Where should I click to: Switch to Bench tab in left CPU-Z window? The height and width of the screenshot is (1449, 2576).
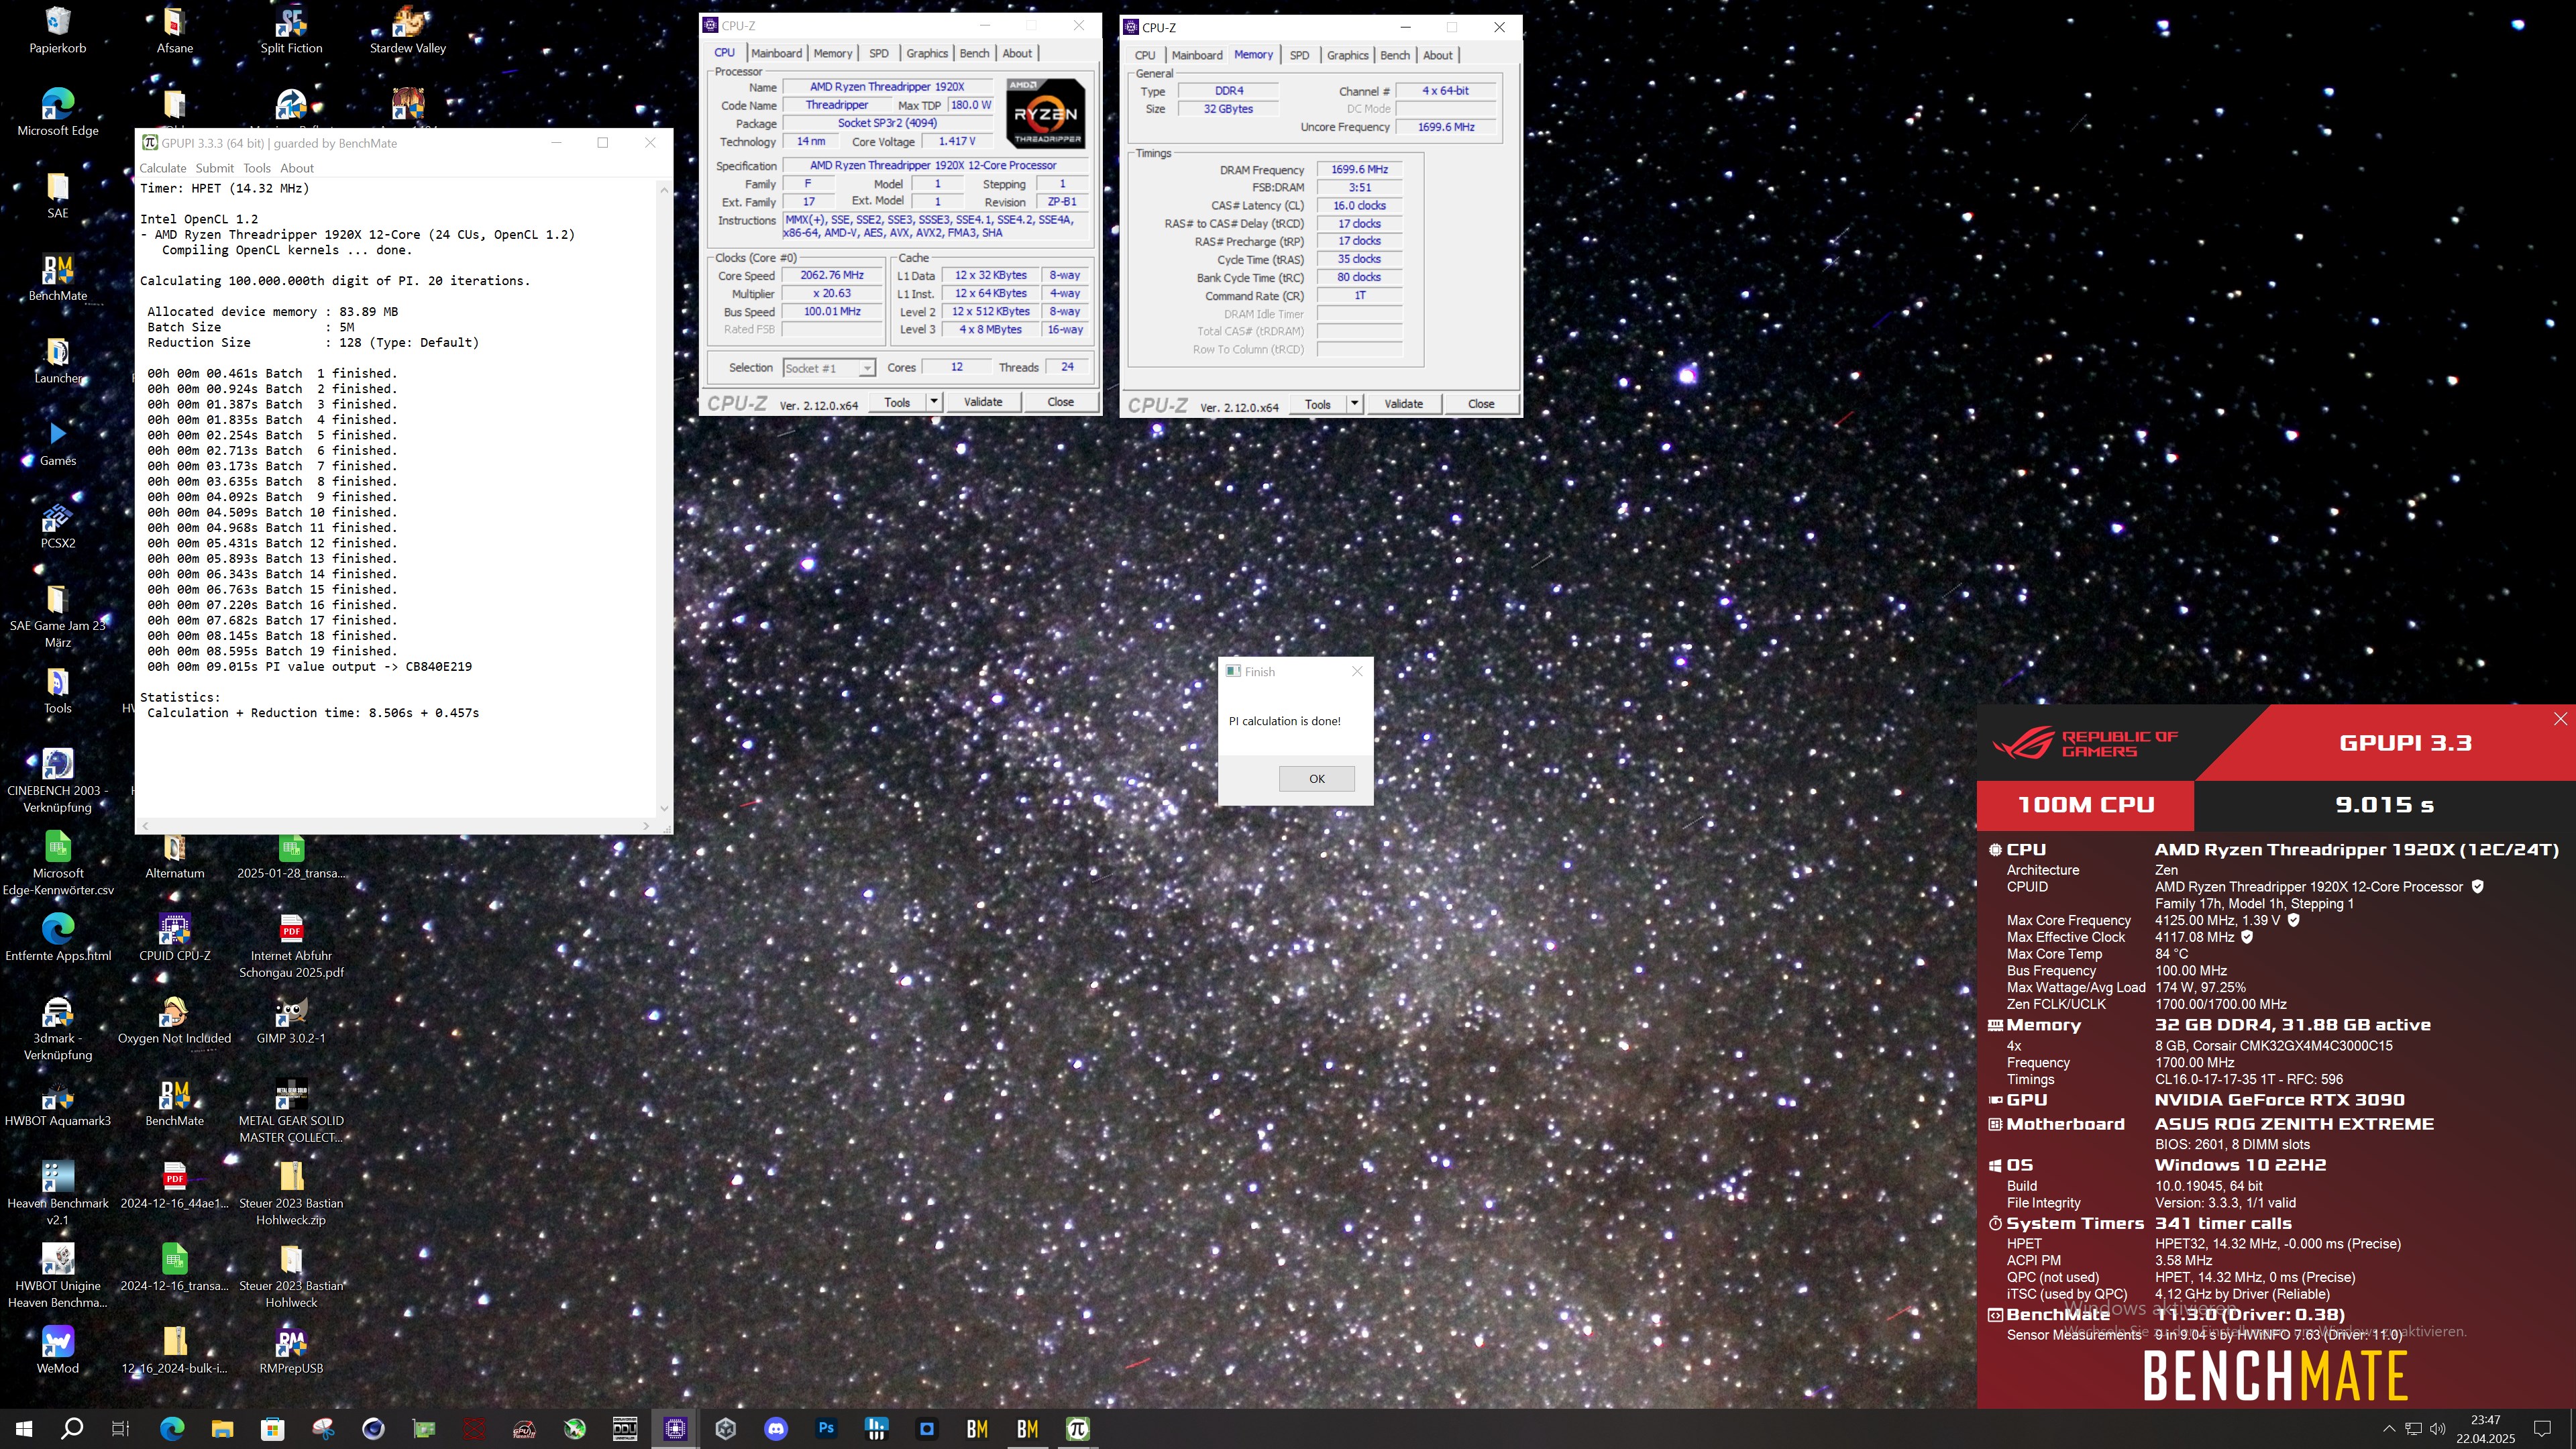point(974,53)
